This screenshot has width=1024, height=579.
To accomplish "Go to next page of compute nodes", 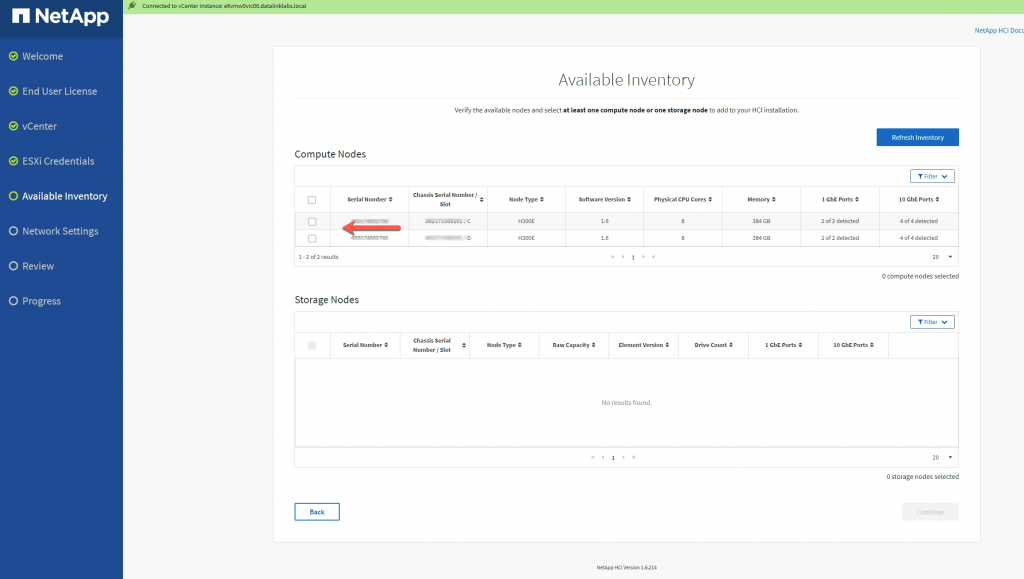I will click(643, 257).
